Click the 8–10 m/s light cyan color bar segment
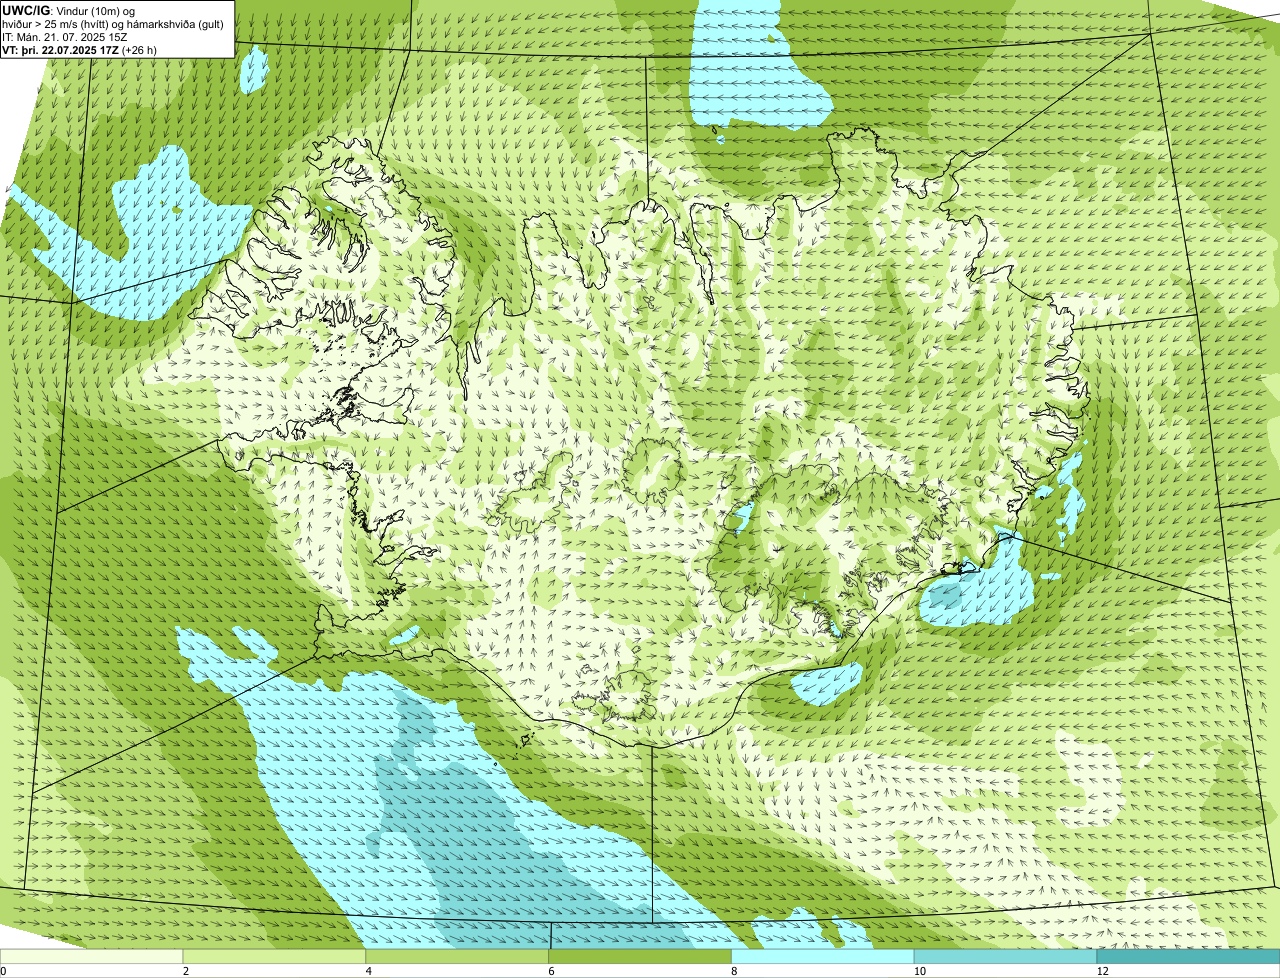The width and height of the screenshot is (1280, 978). tap(824, 956)
